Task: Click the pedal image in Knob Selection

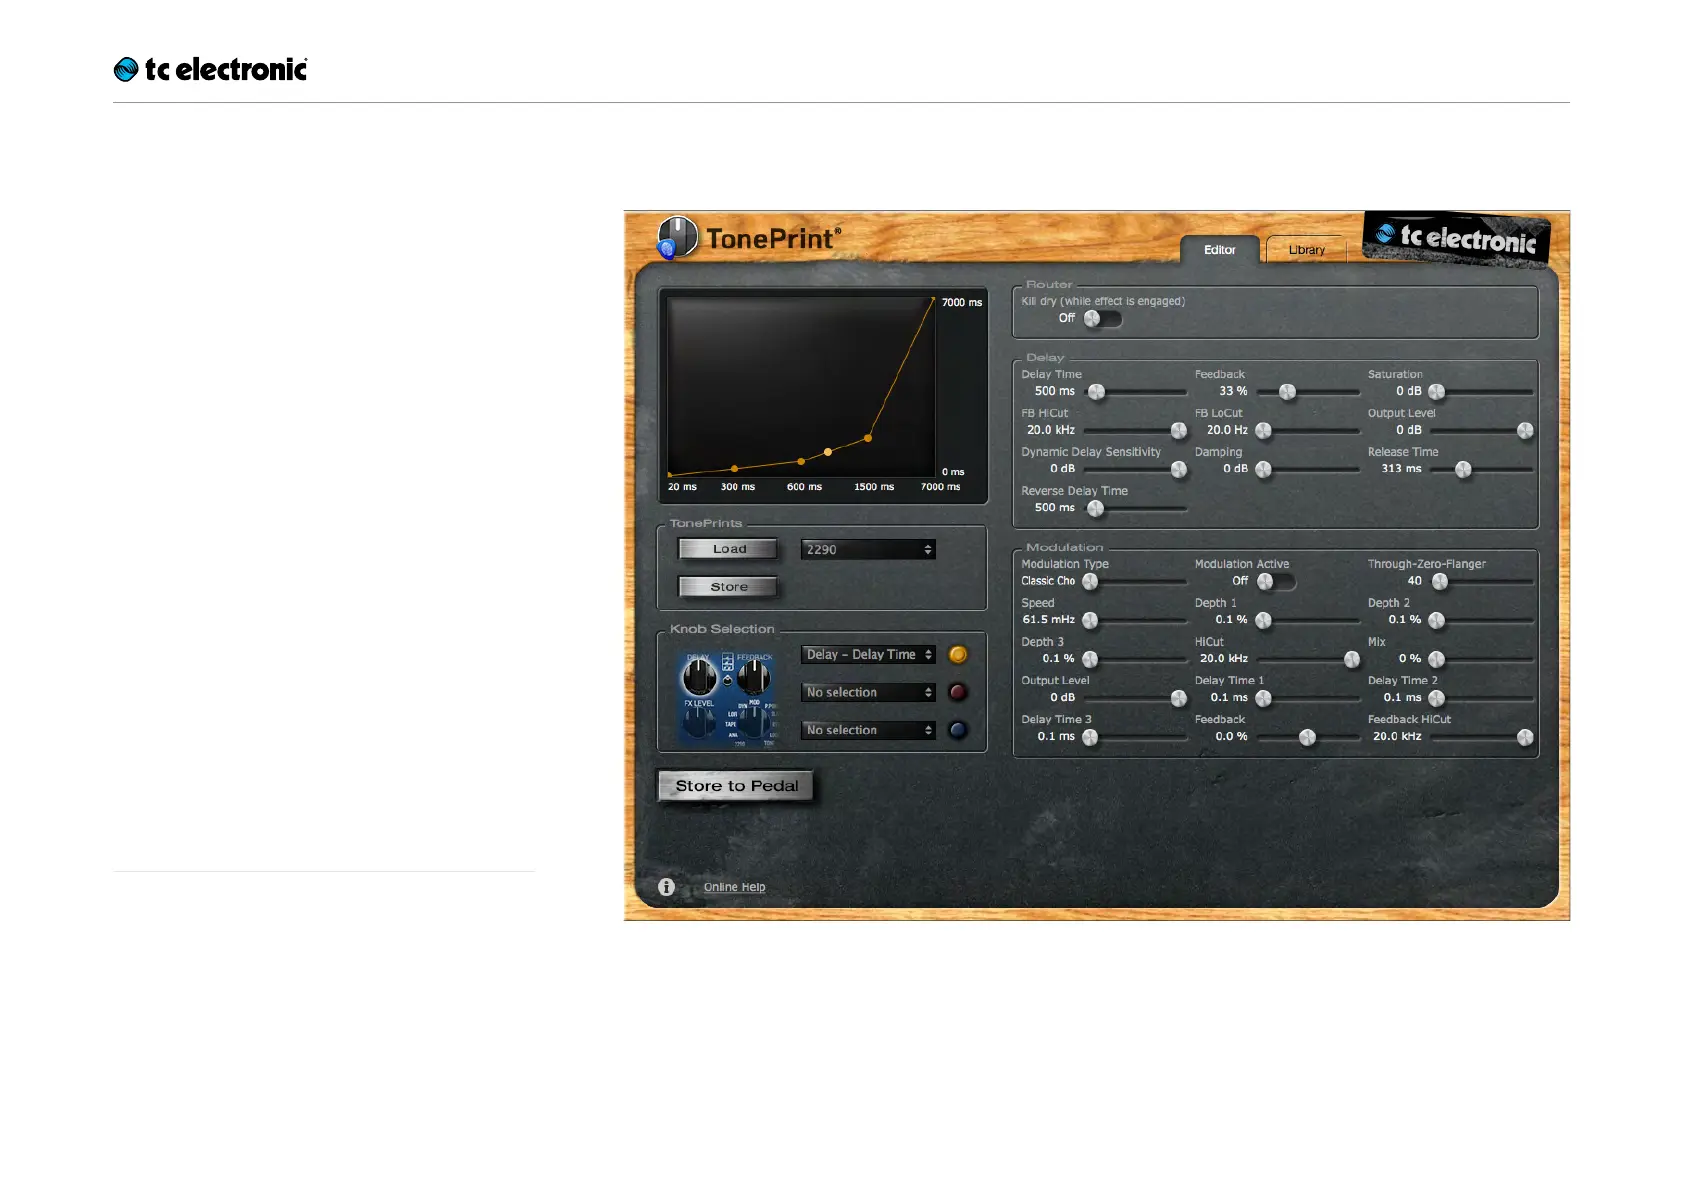Action: 728,698
